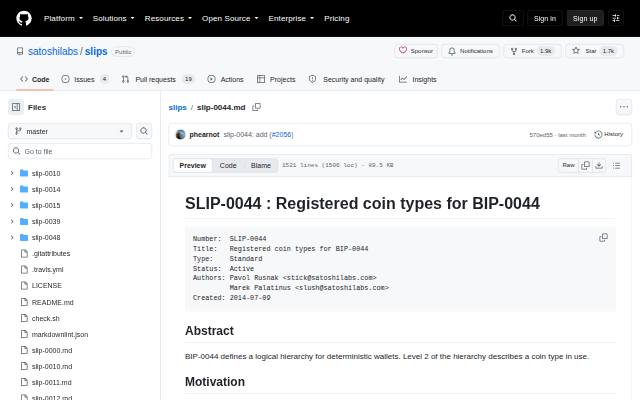The height and width of the screenshot is (400, 640).
Task: Open the Actions tab
Action: 225,79
